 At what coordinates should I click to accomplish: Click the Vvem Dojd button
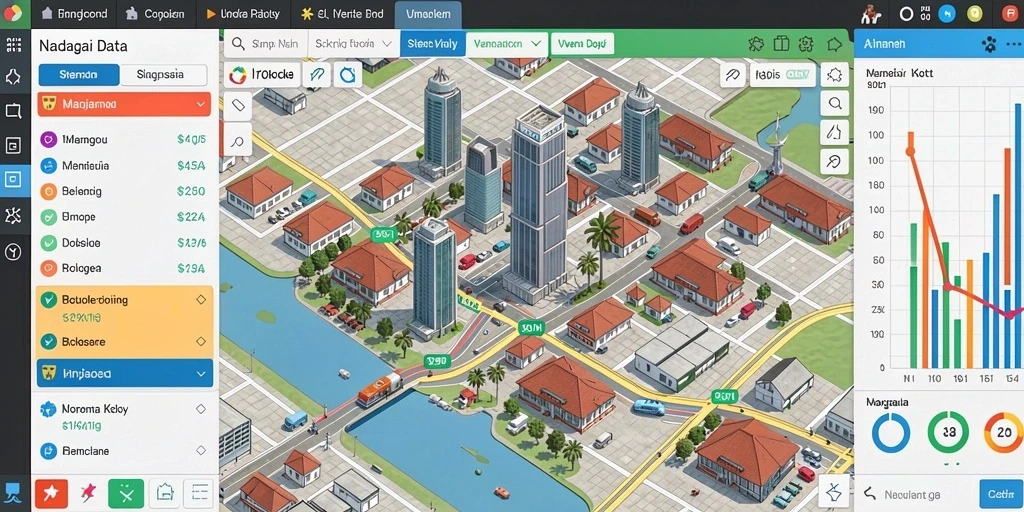tap(582, 44)
